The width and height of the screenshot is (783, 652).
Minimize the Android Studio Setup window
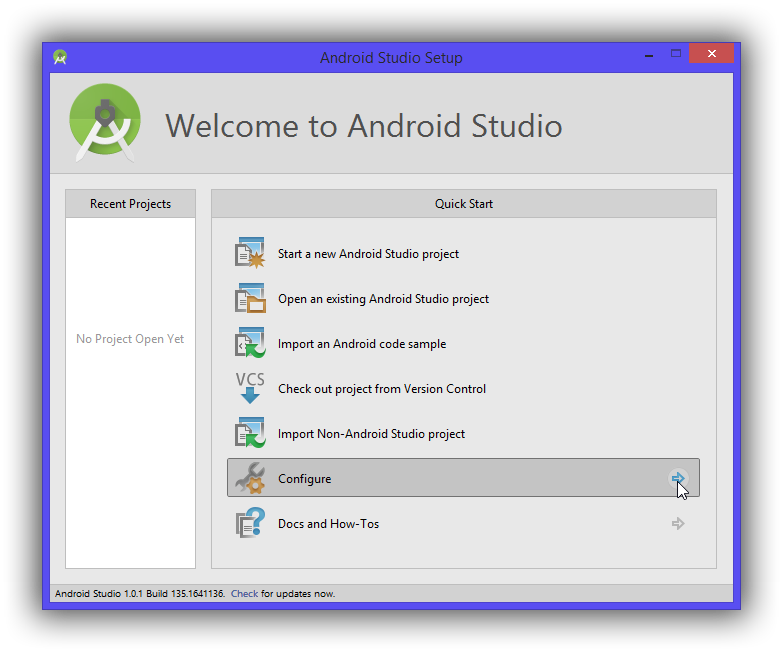click(x=649, y=54)
